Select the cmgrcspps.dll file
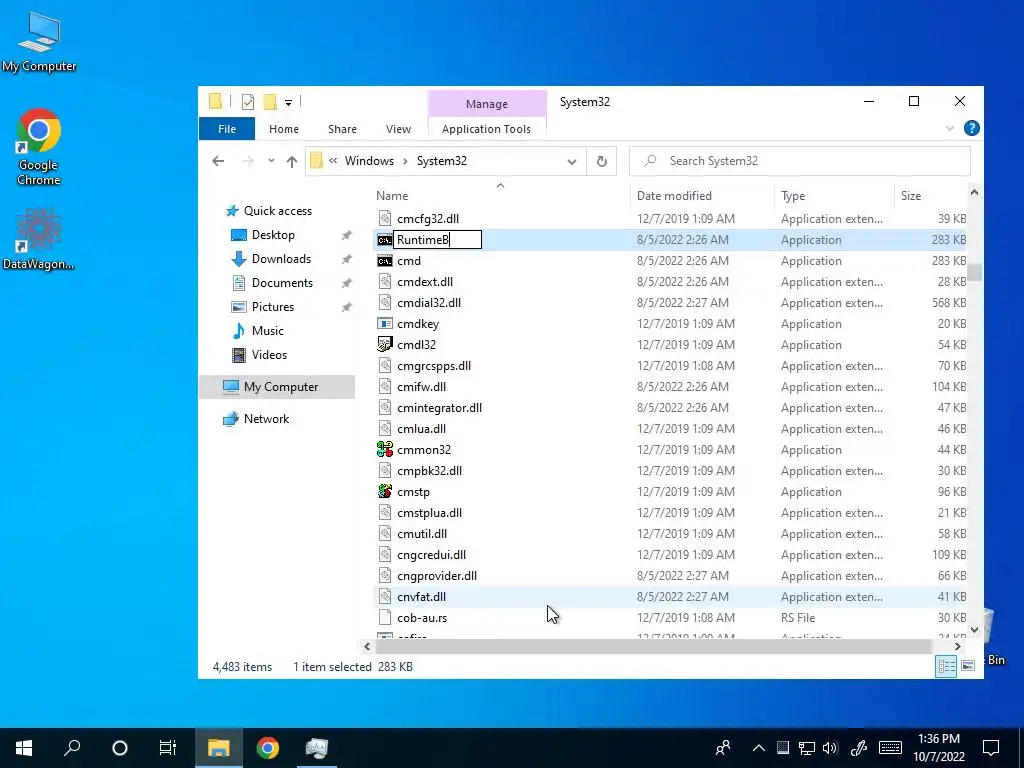The width and height of the screenshot is (1024, 768). click(434, 366)
